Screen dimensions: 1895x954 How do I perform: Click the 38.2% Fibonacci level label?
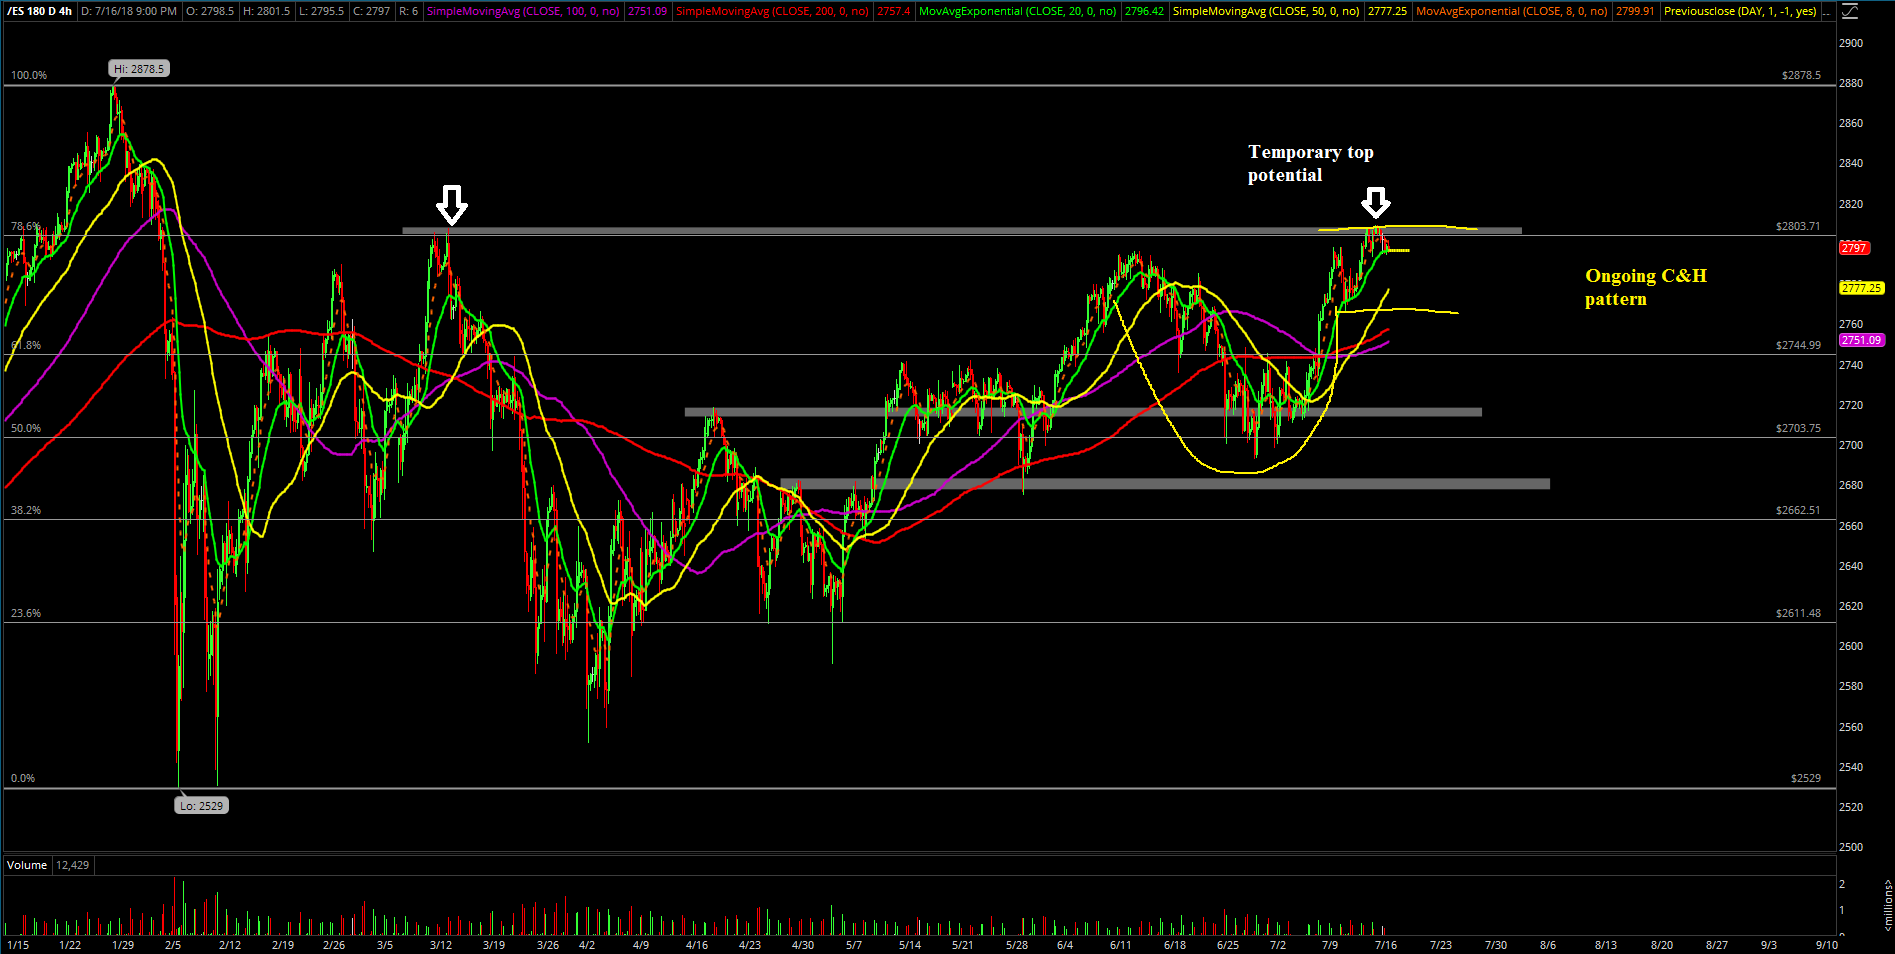pos(26,510)
